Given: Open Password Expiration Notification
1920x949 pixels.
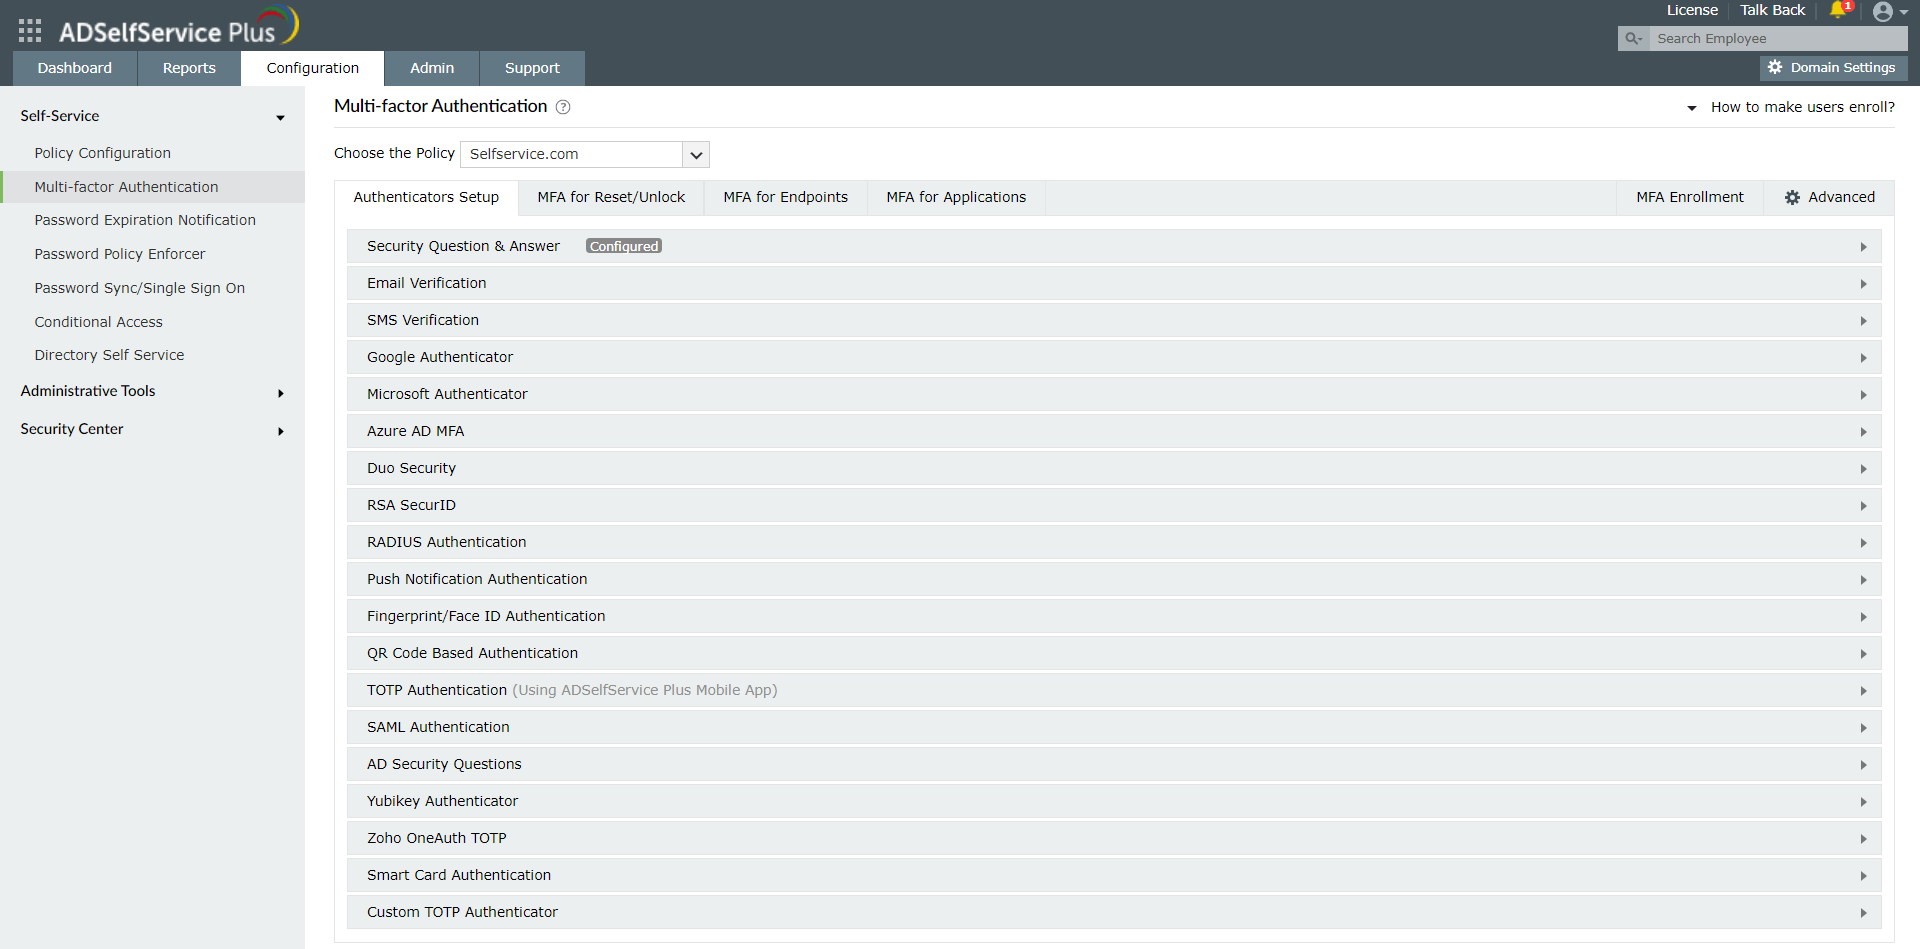Looking at the screenshot, I should click(x=145, y=220).
